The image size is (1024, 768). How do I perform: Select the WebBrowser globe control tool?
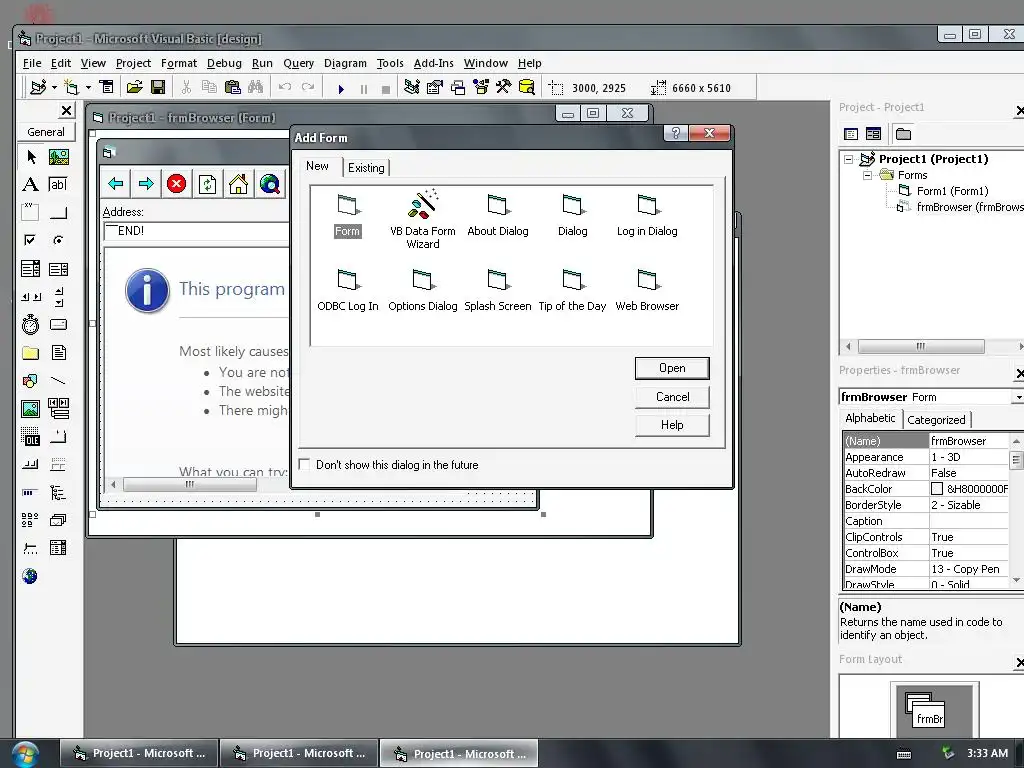coord(30,576)
